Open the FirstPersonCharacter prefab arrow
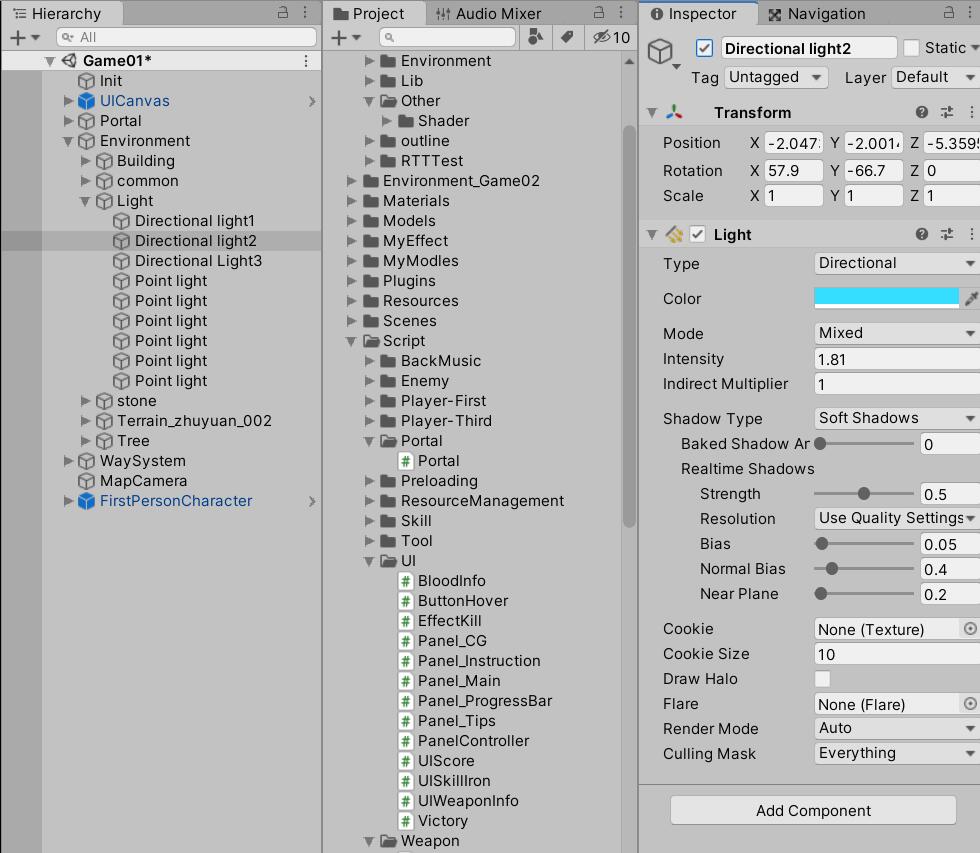Viewport: 980px width, 853px height. click(312, 501)
